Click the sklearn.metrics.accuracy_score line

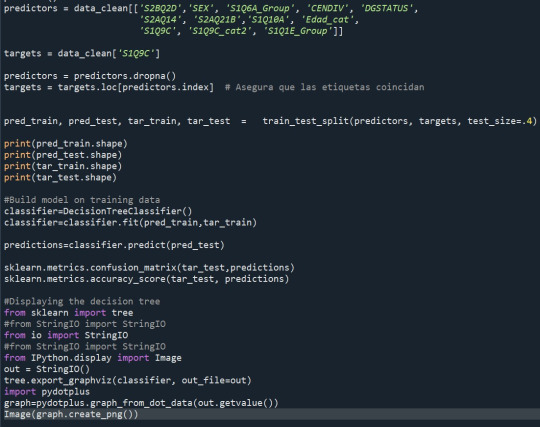[x=146, y=279]
